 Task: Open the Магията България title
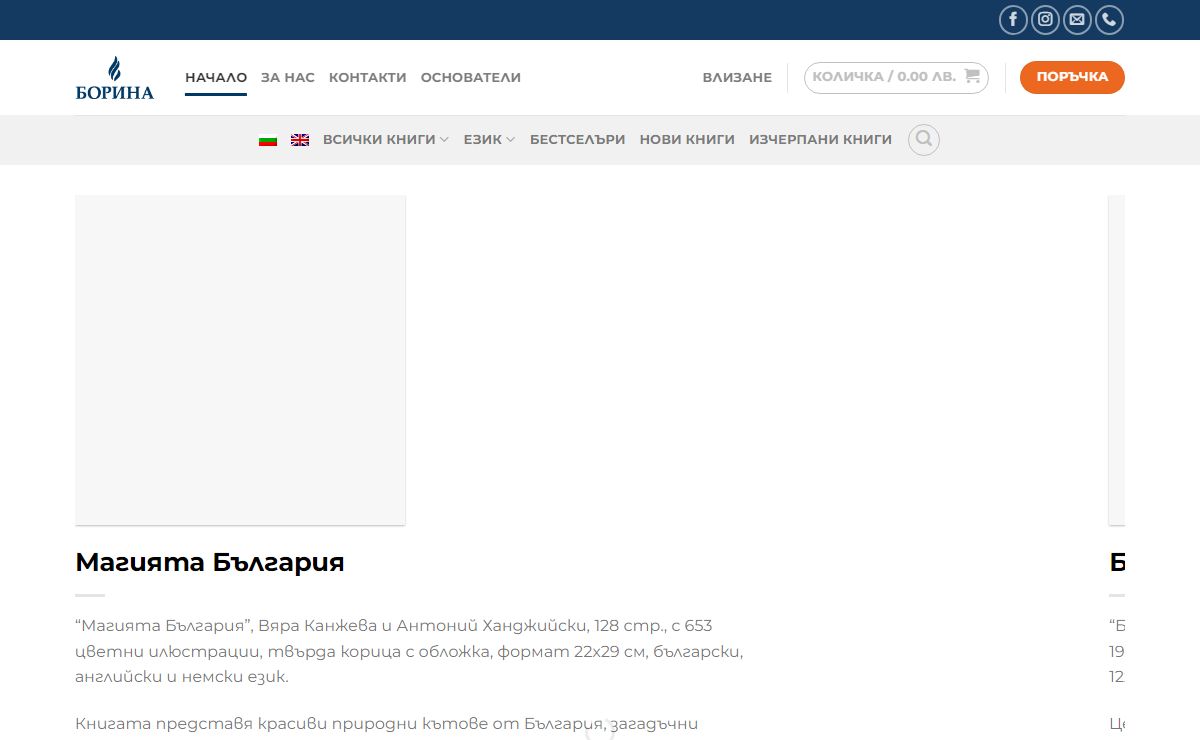point(210,562)
